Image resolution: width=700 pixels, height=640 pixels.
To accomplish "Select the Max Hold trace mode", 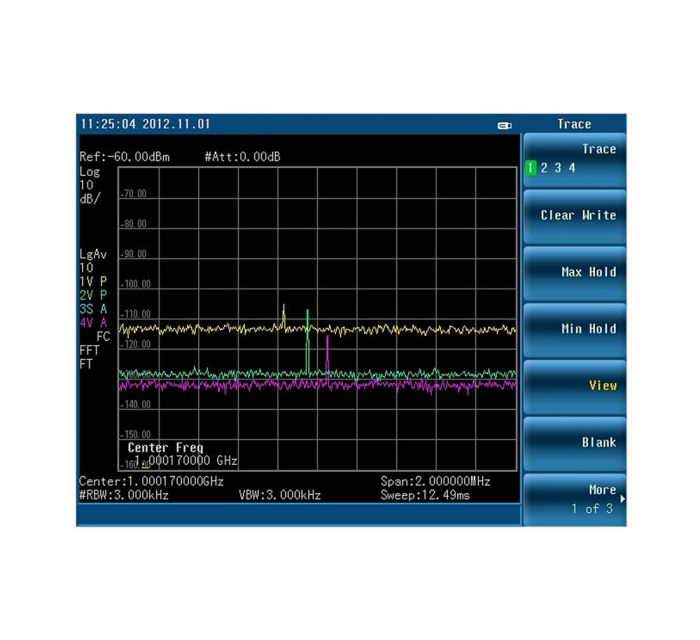I will pyautogui.click(x=575, y=273).
